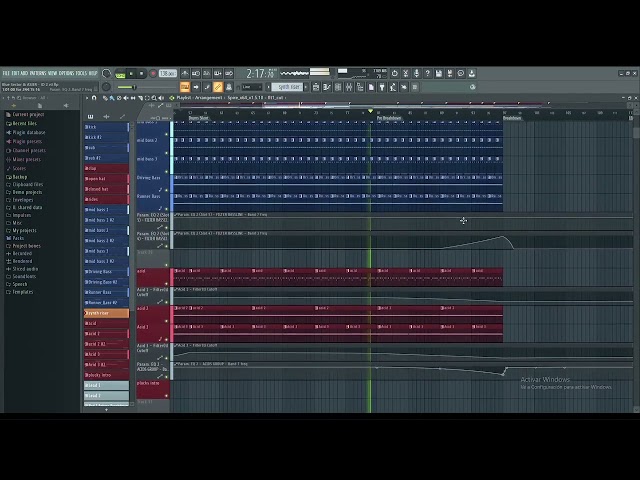Open the TOOLS menu
The image size is (640, 480).
[81, 73]
